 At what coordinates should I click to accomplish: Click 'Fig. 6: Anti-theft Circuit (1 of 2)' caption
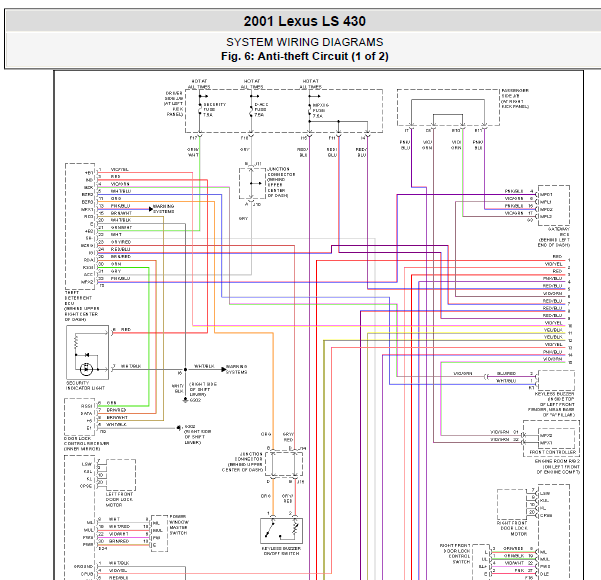[304, 56]
